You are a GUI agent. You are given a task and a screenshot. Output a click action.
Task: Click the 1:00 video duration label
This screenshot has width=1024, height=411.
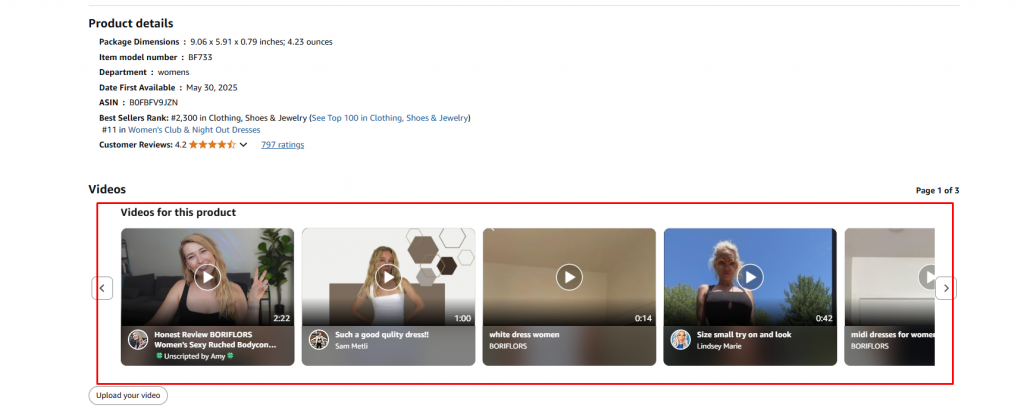point(462,319)
